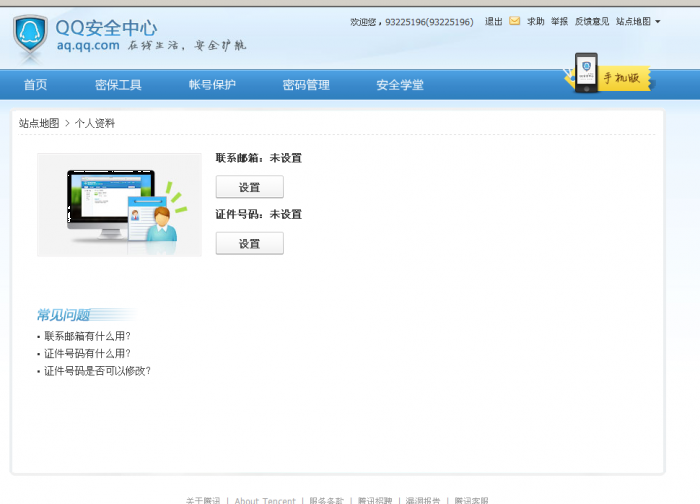The width and height of the screenshot is (700, 504).
Task: Click the username 93225196 greeting
Action: click(412, 21)
